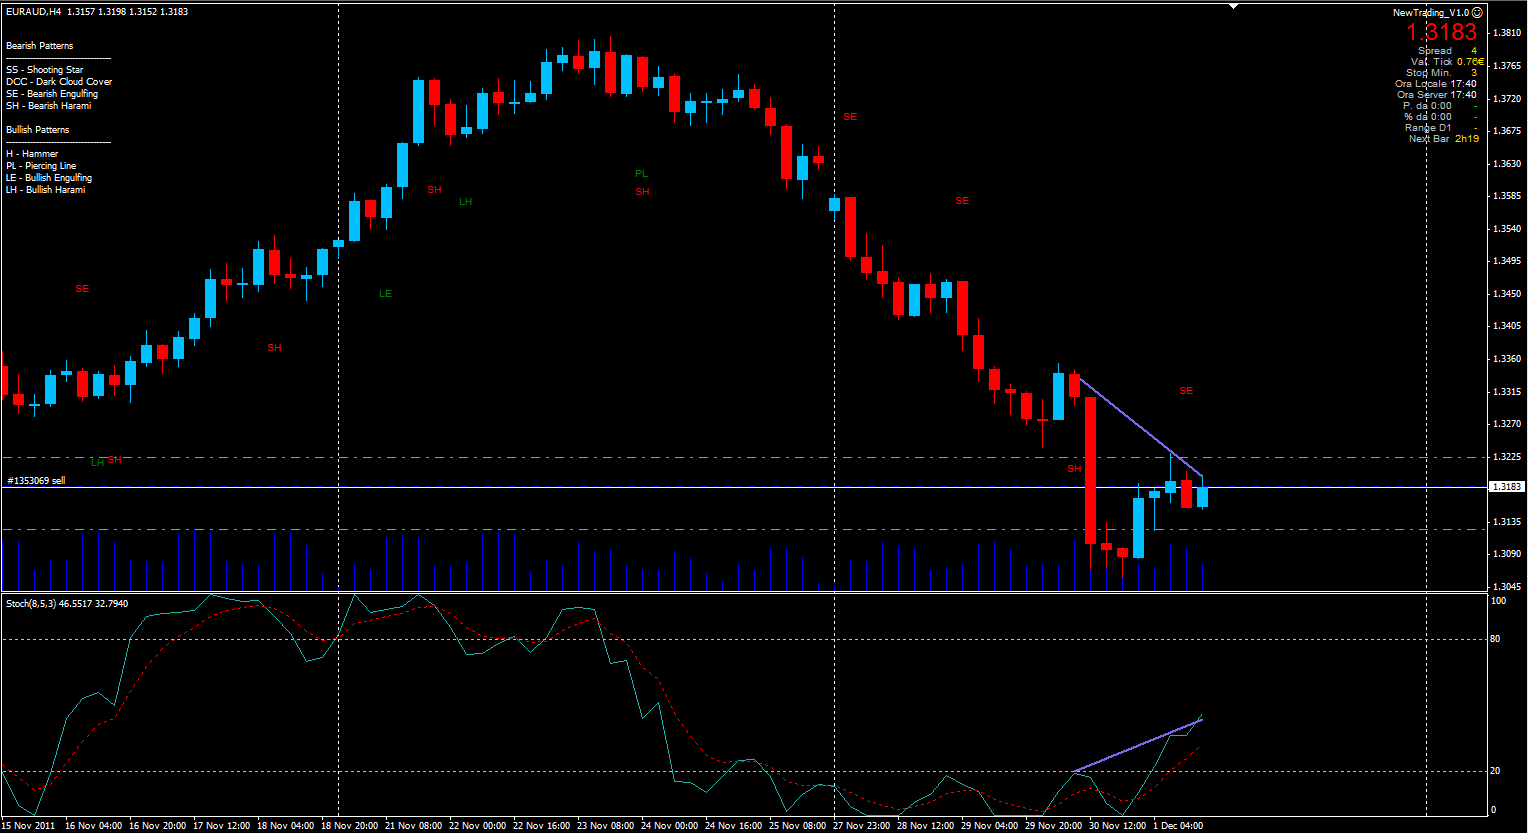
Task: Click the 1.3225 price axis label
Action: pyautogui.click(x=1507, y=457)
